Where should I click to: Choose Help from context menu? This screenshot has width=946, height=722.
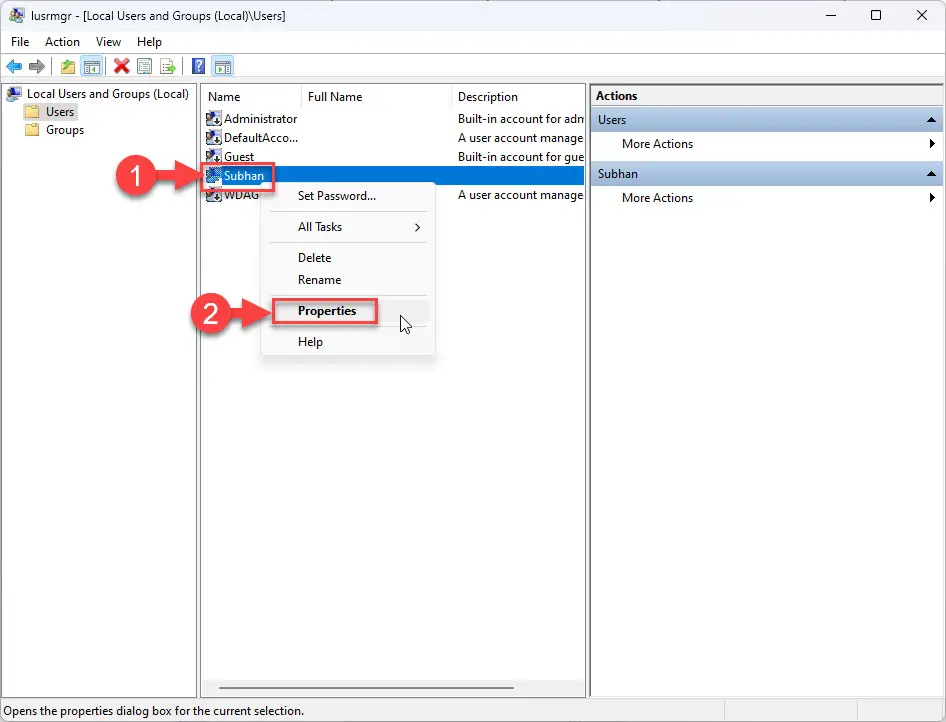pos(348,341)
